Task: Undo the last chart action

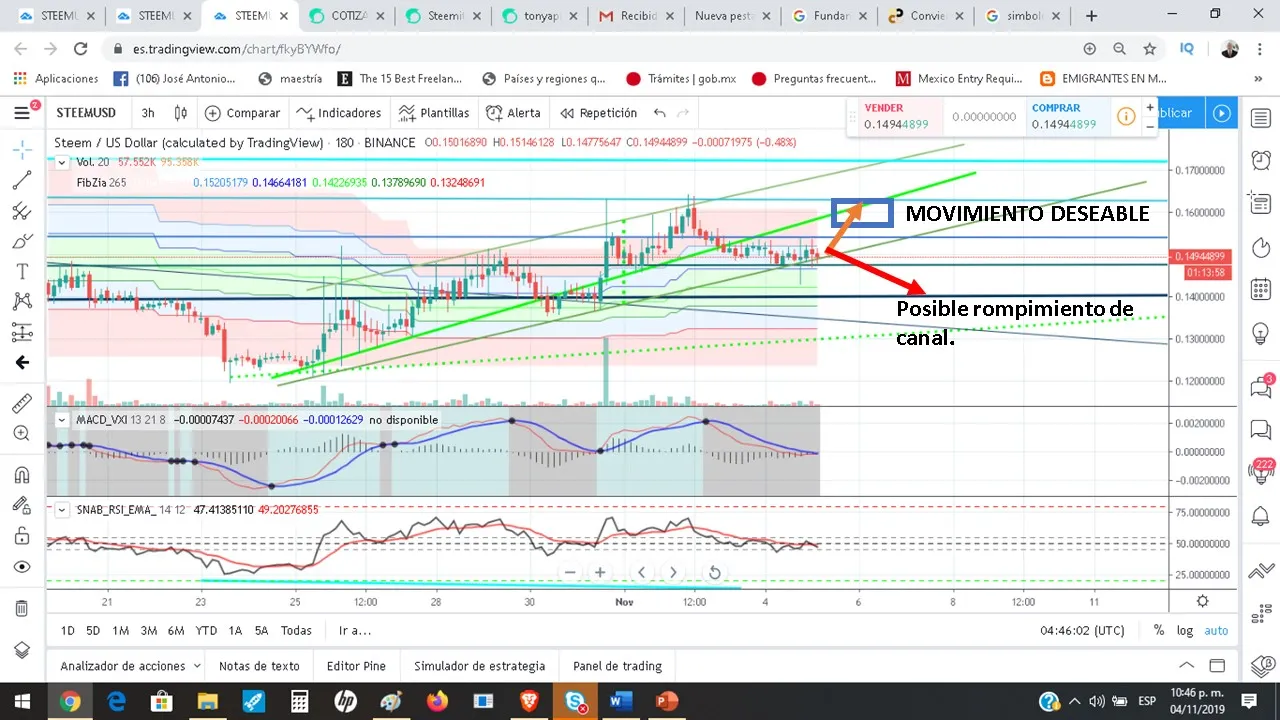Action: click(660, 113)
